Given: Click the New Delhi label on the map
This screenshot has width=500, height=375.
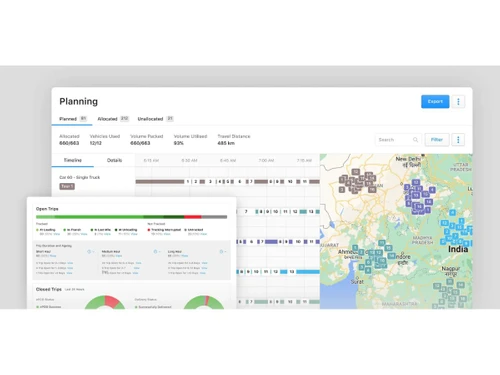Looking at the screenshot, I should (408, 159).
